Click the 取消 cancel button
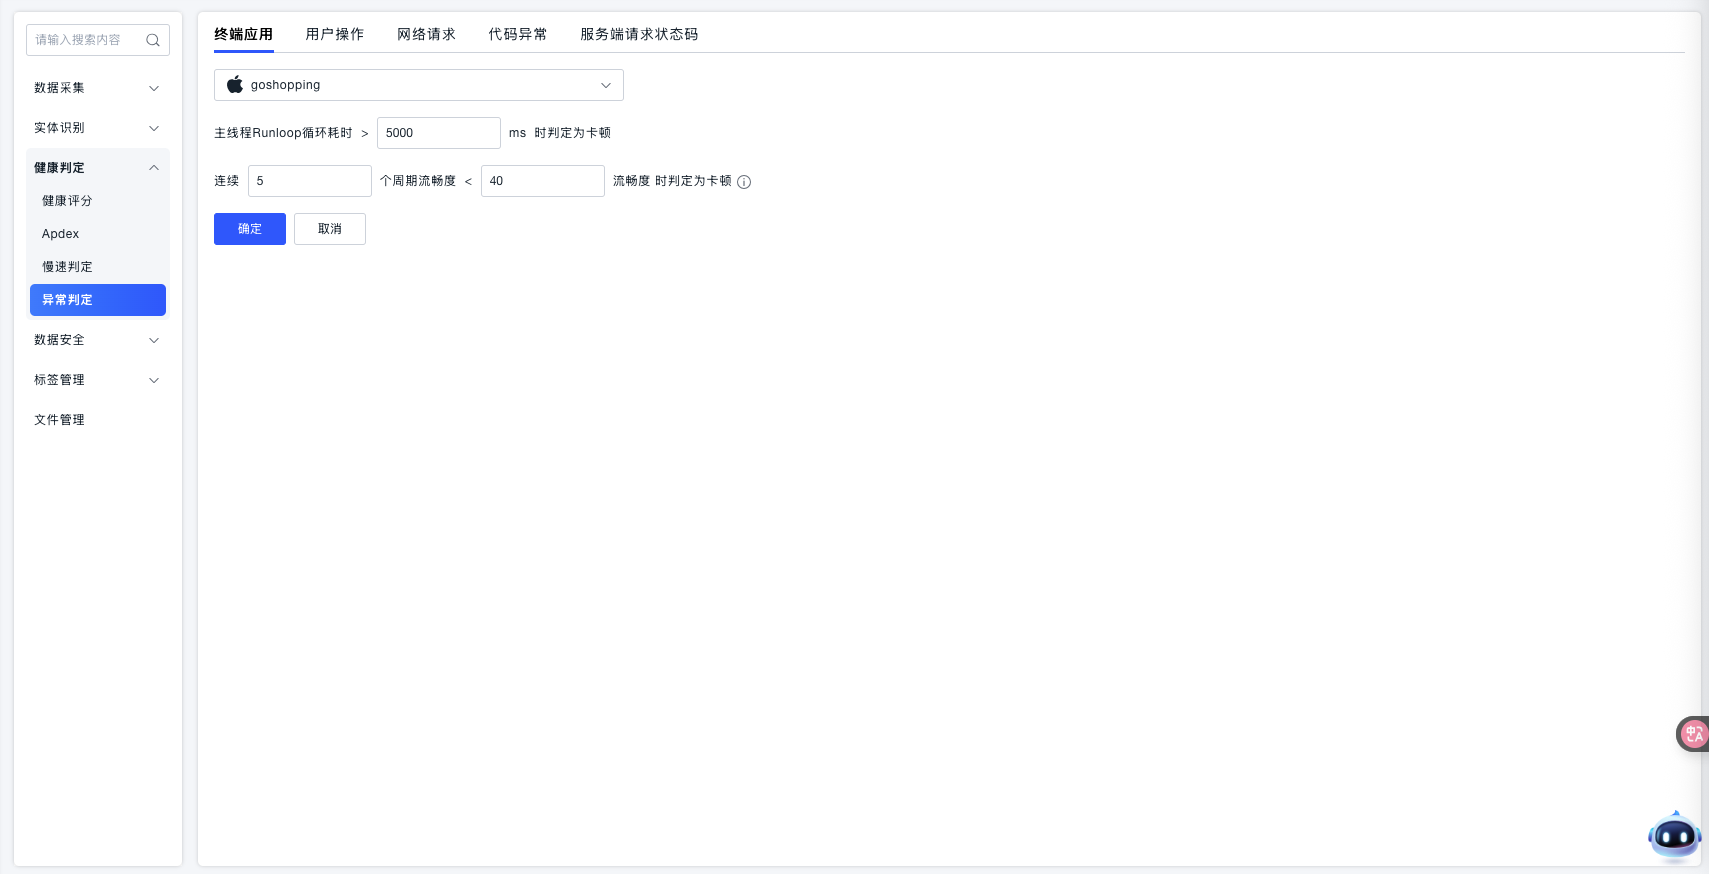This screenshot has height=874, width=1709. [330, 229]
